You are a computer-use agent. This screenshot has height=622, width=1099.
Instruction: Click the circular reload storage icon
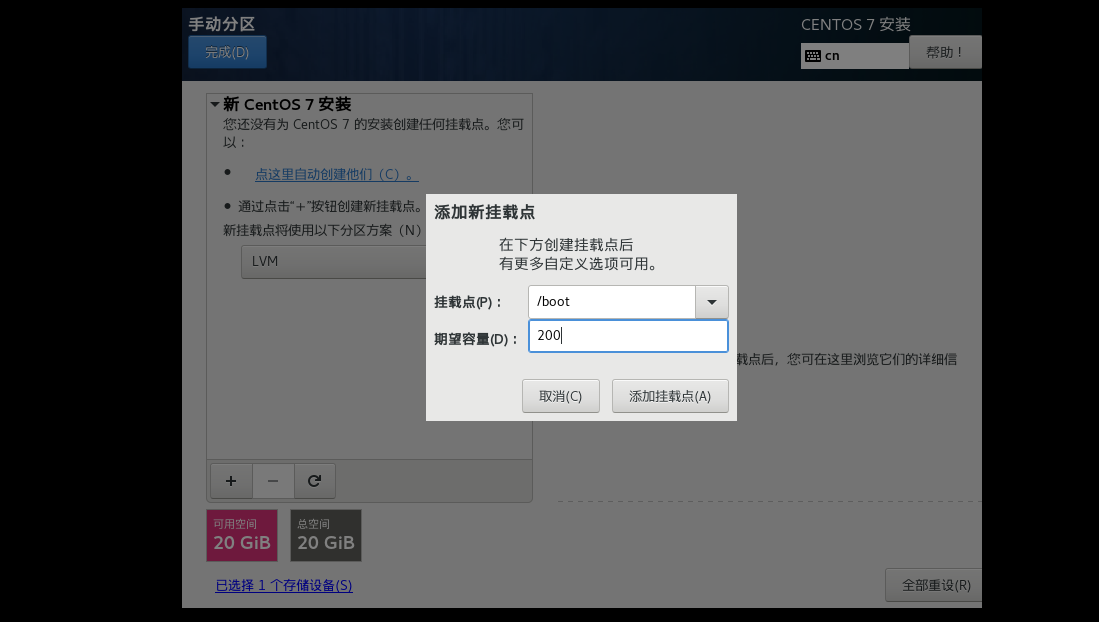click(314, 480)
